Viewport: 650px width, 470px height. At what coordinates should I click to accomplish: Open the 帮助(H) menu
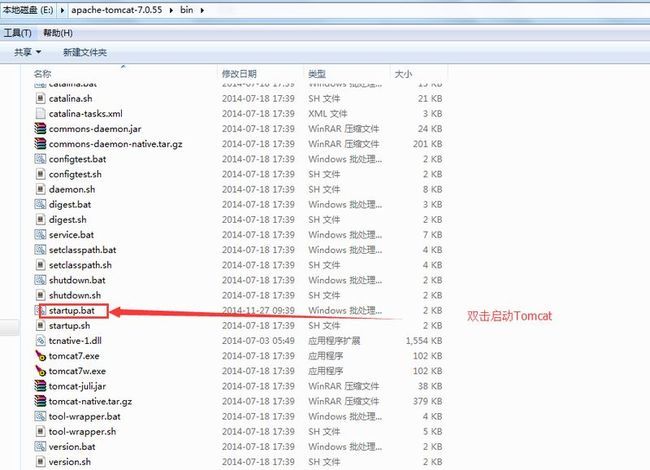pyautogui.click(x=58, y=33)
